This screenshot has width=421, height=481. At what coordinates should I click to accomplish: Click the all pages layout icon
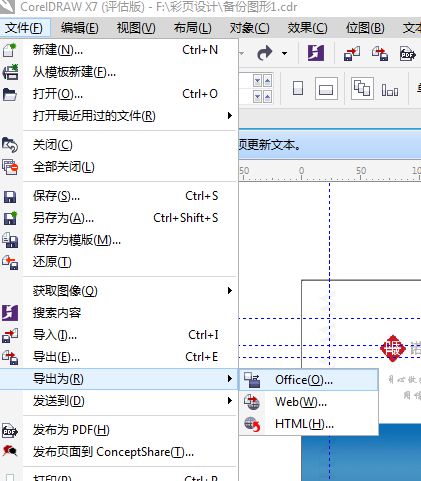point(362,89)
